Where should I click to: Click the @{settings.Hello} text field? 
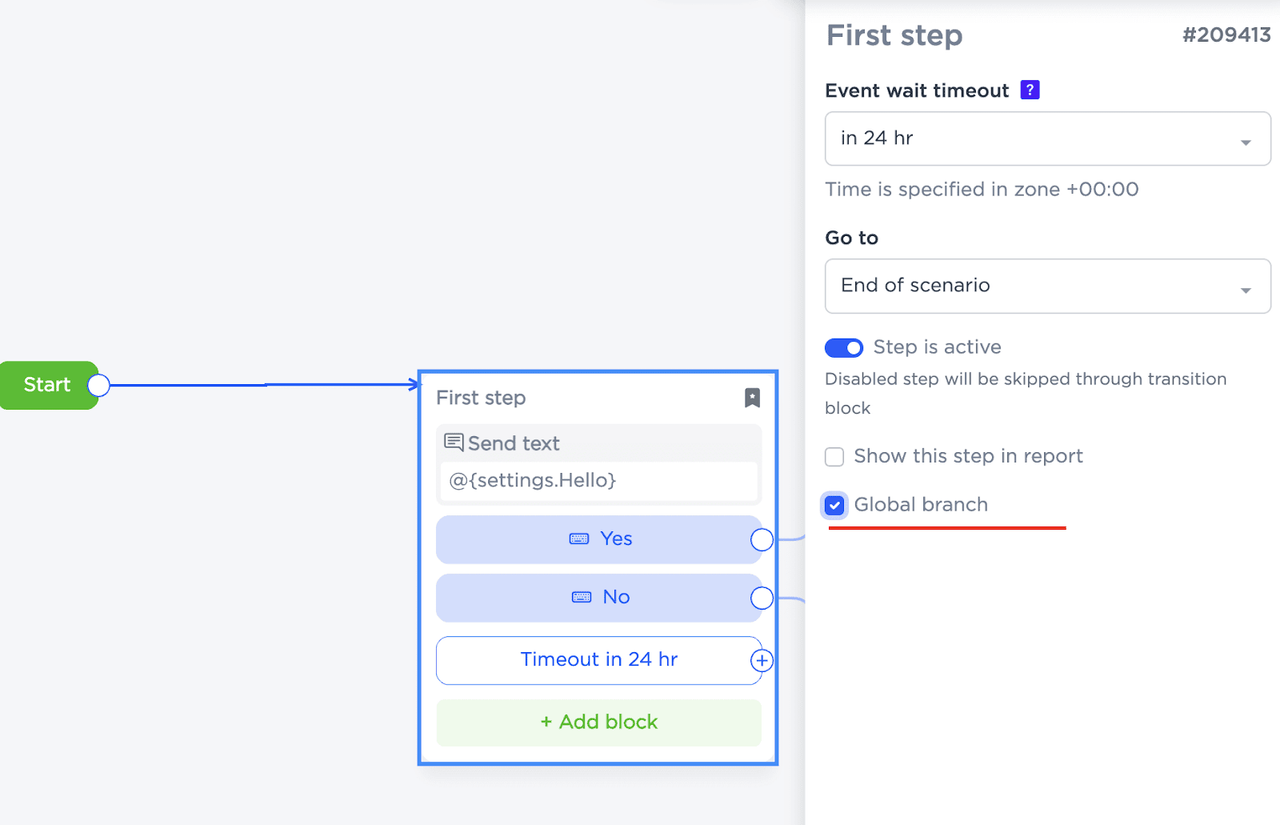click(598, 481)
